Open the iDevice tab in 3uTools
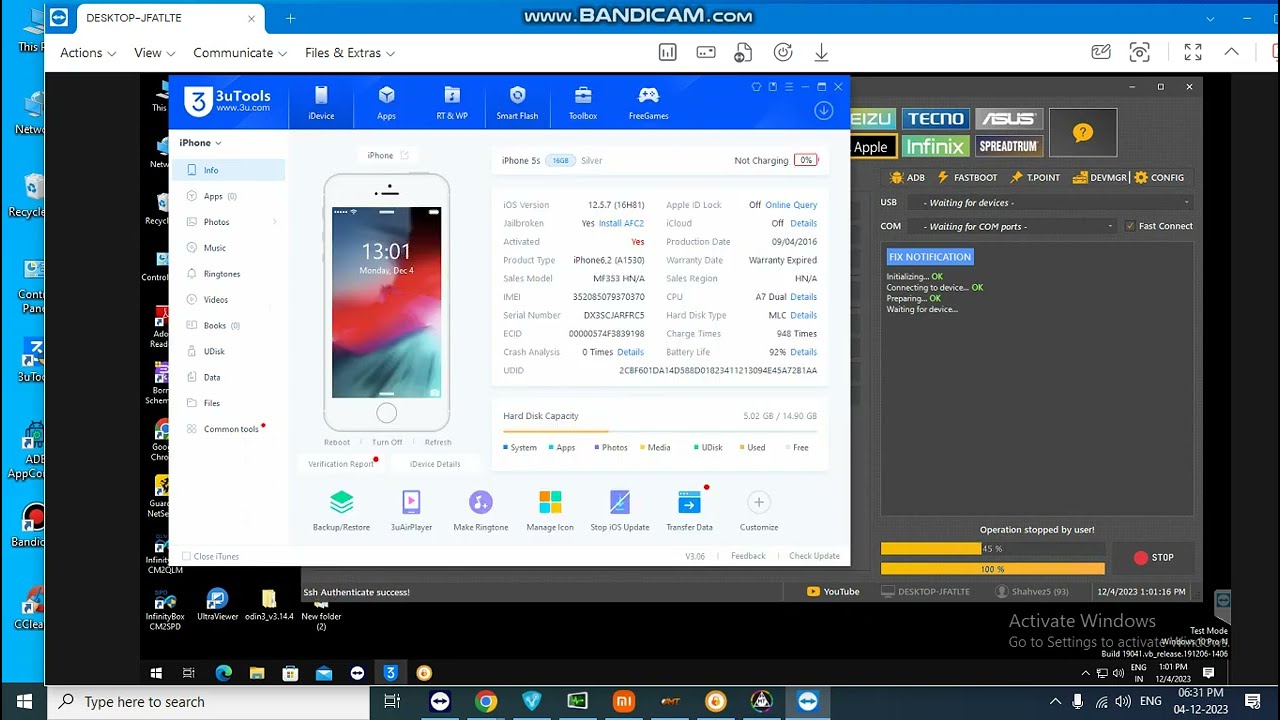Image resolution: width=1280 pixels, height=720 pixels. click(x=321, y=103)
